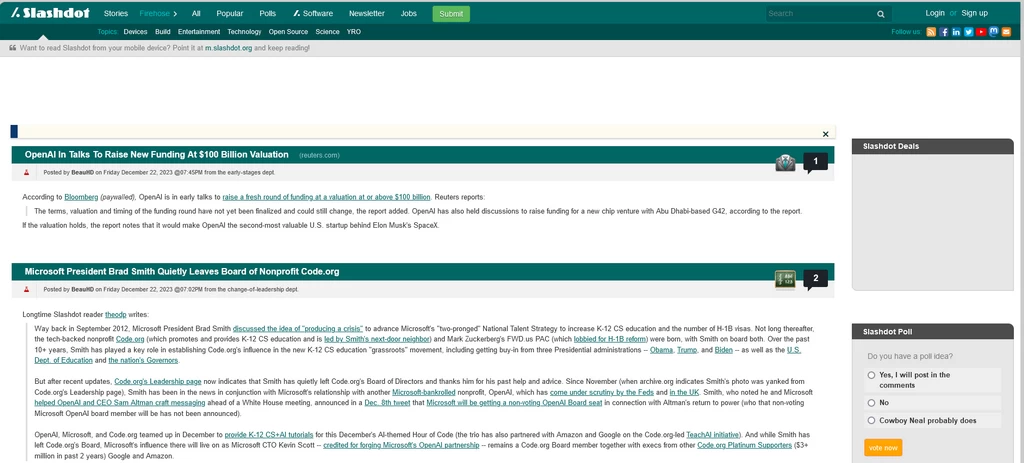
Task: Select the Technology topic
Action: (x=244, y=31)
